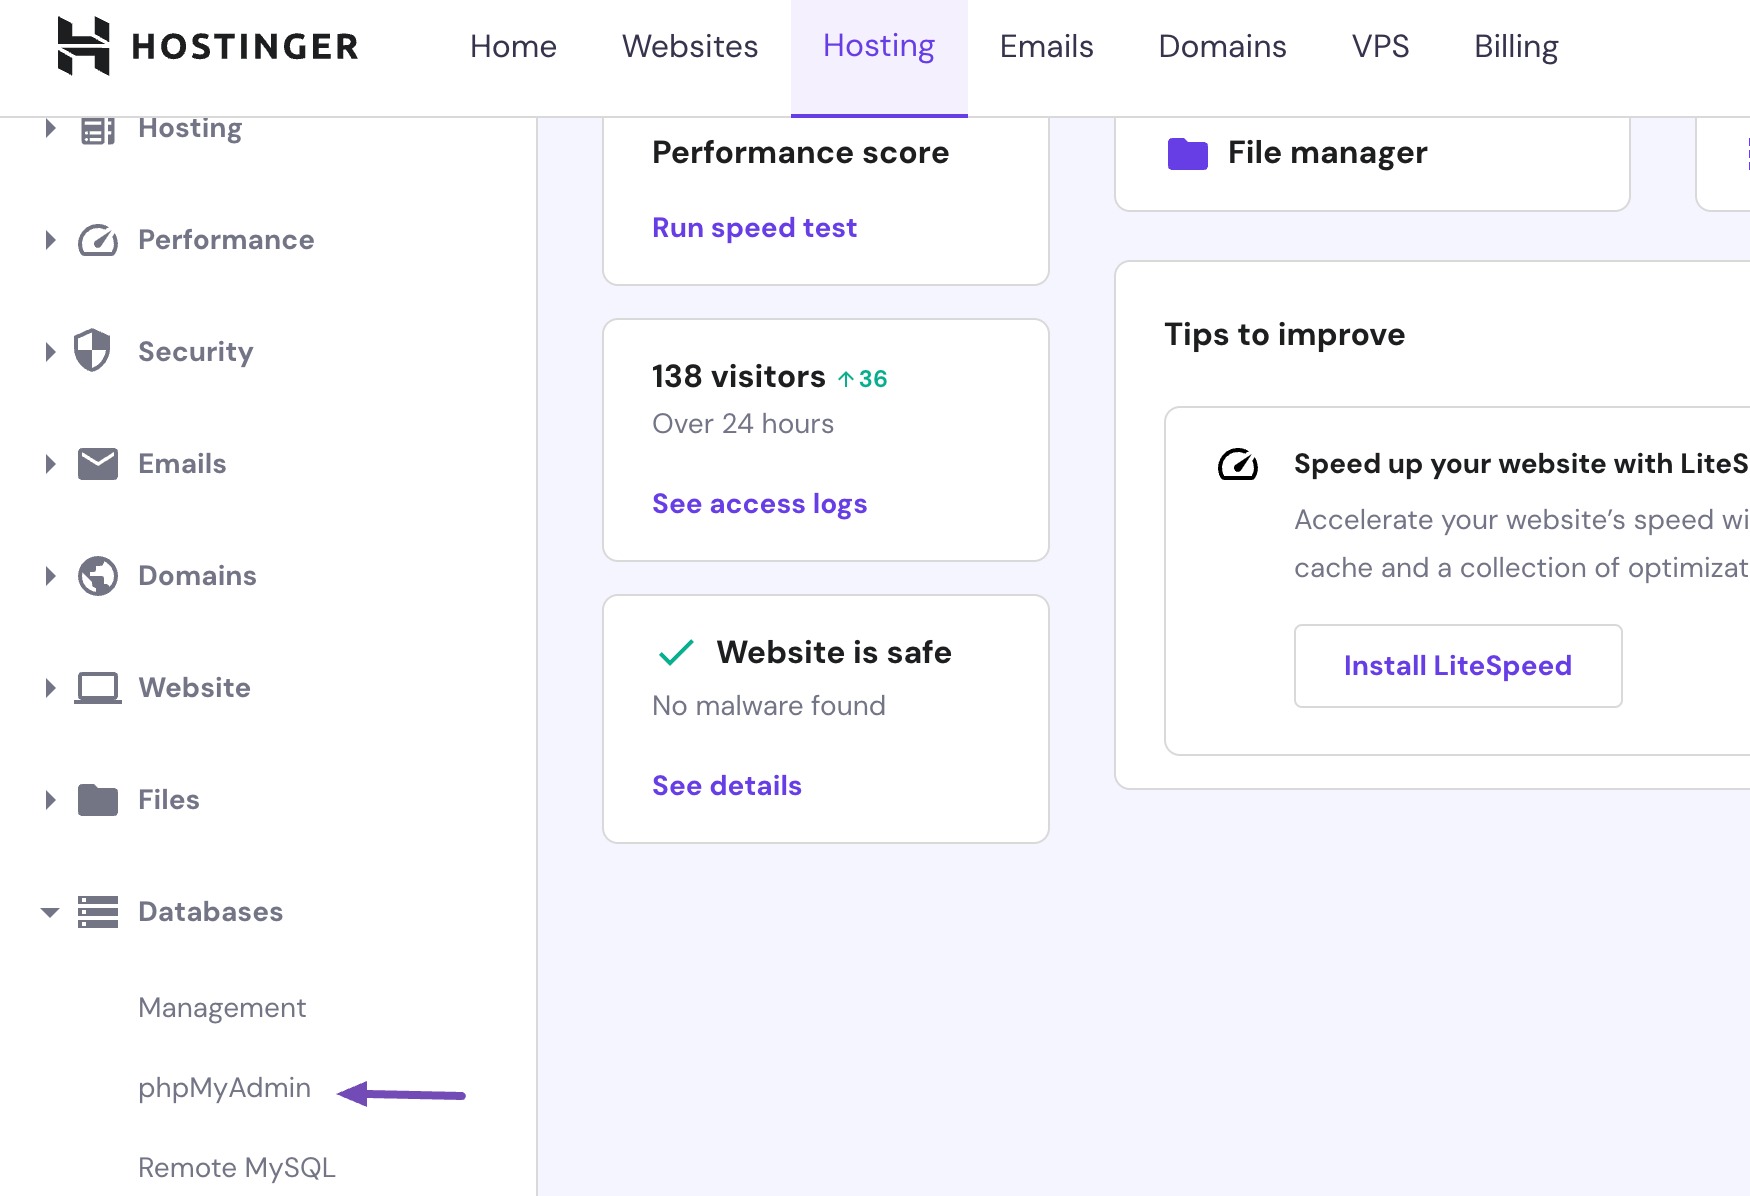
Task: Click the Install LiteSpeed button
Action: click(1457, 665)
